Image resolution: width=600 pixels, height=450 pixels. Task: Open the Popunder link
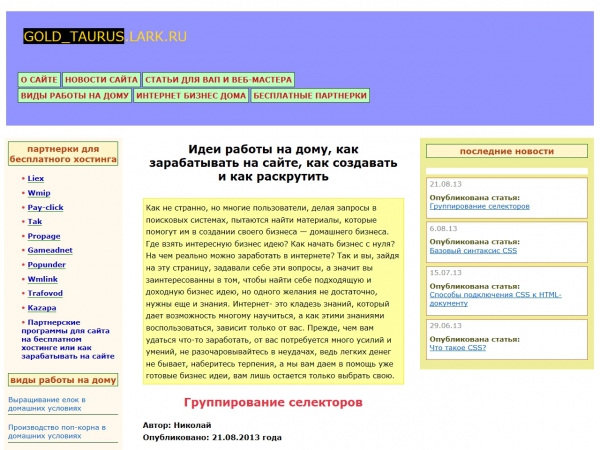point(46,265)
